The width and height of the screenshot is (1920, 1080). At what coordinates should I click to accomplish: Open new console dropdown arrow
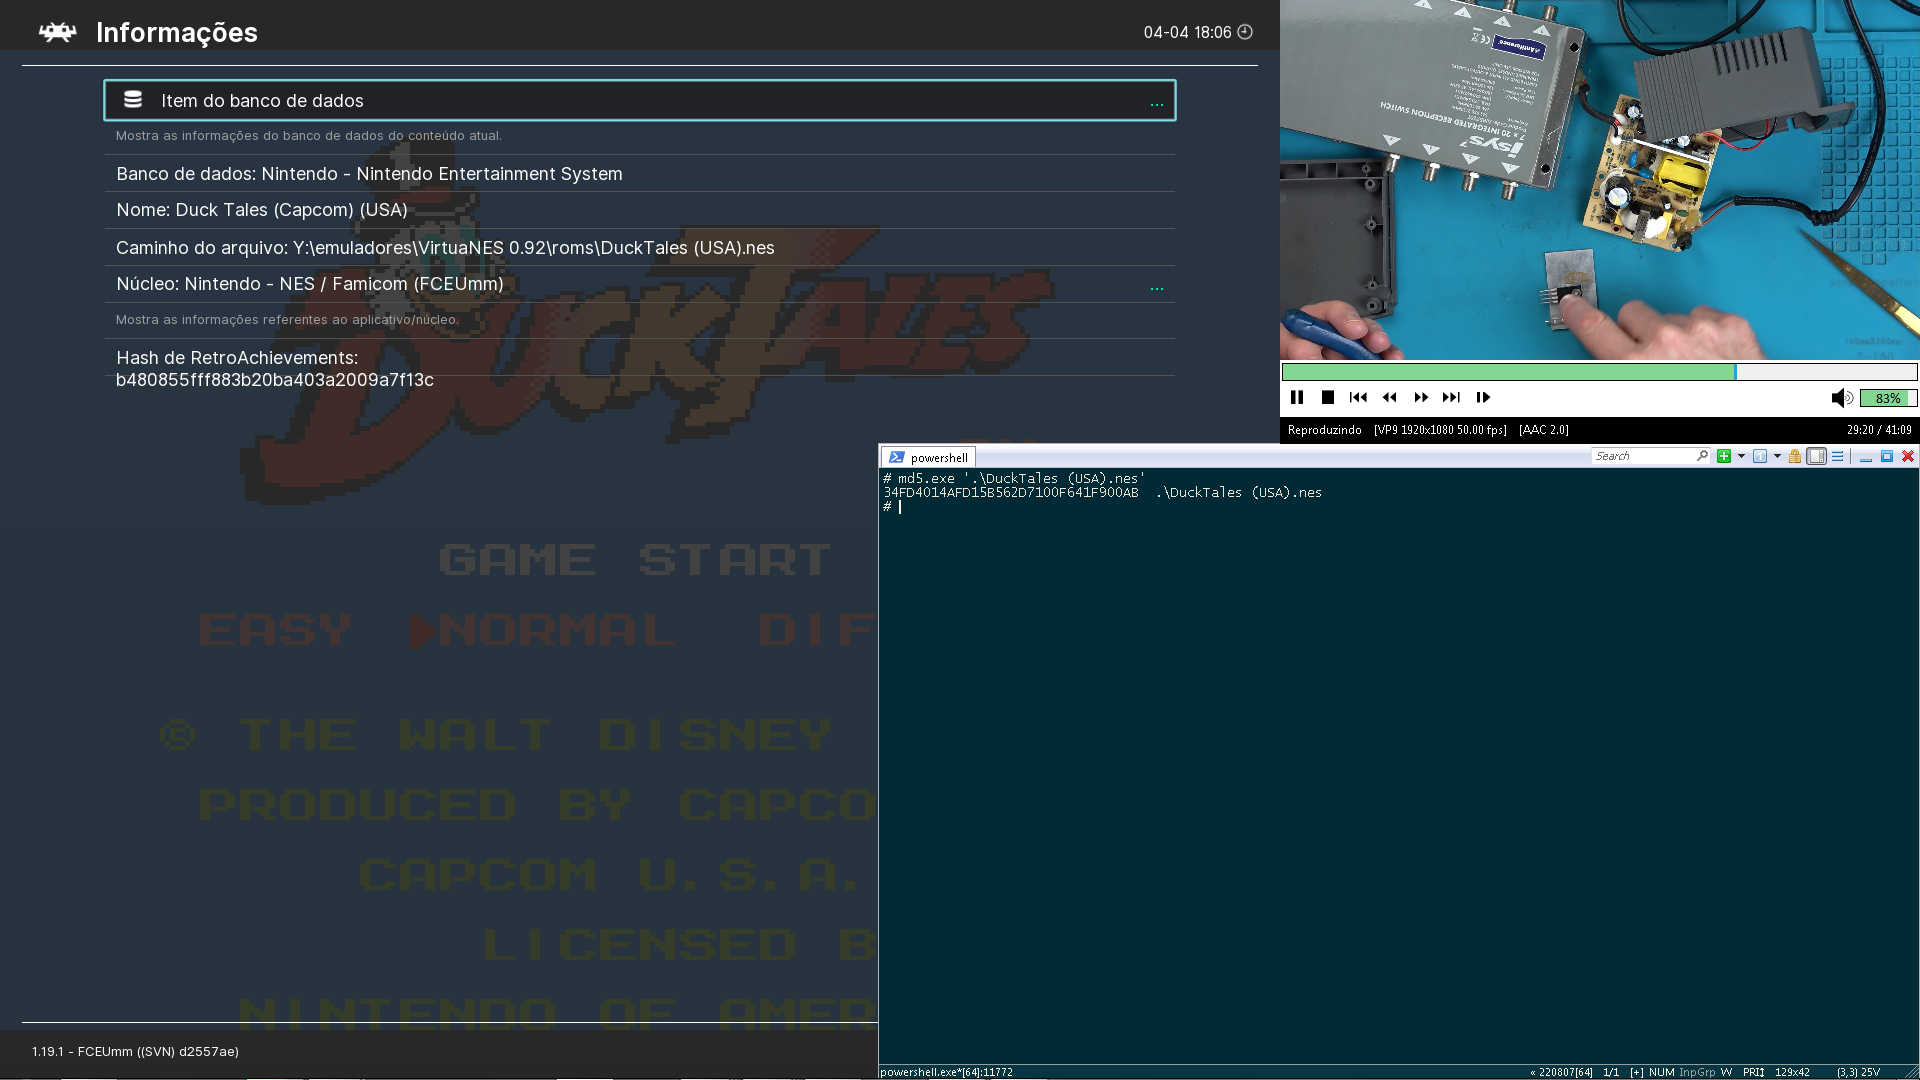click(x=1741, y=456)
